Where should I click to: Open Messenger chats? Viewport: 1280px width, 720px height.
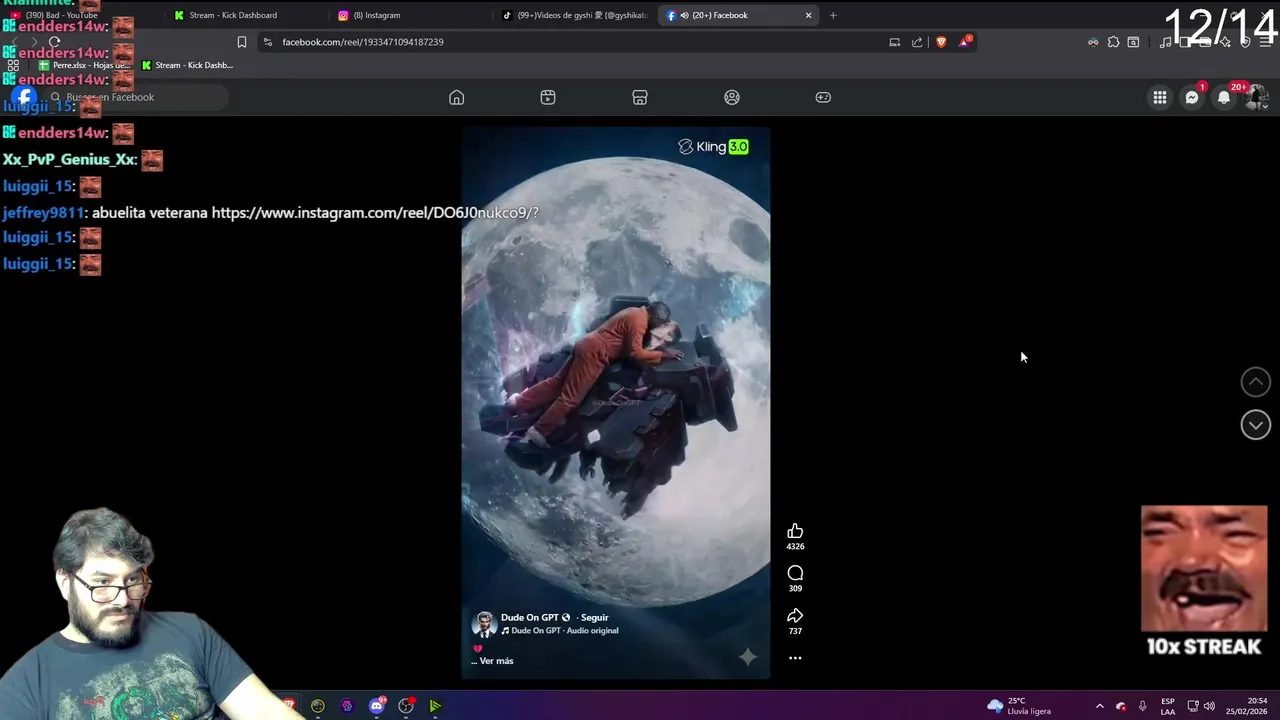tap(1191, 97)
